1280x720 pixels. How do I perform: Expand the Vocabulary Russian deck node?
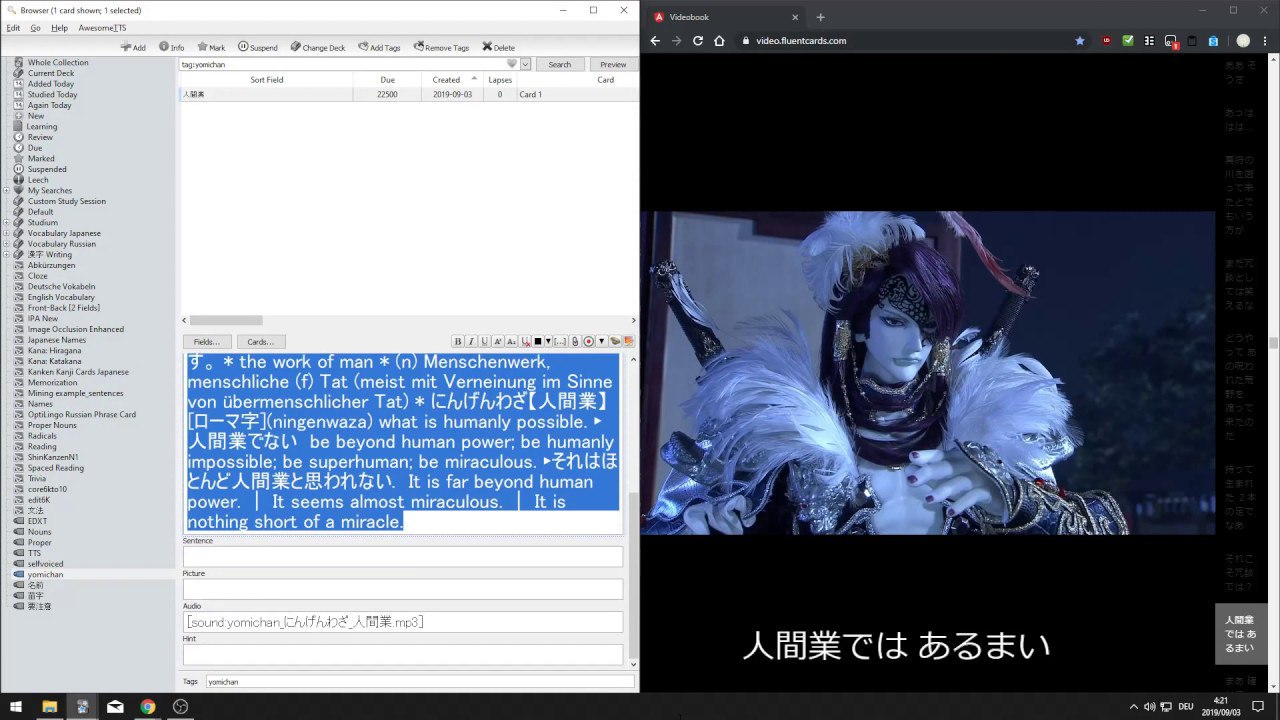(7, 244)
